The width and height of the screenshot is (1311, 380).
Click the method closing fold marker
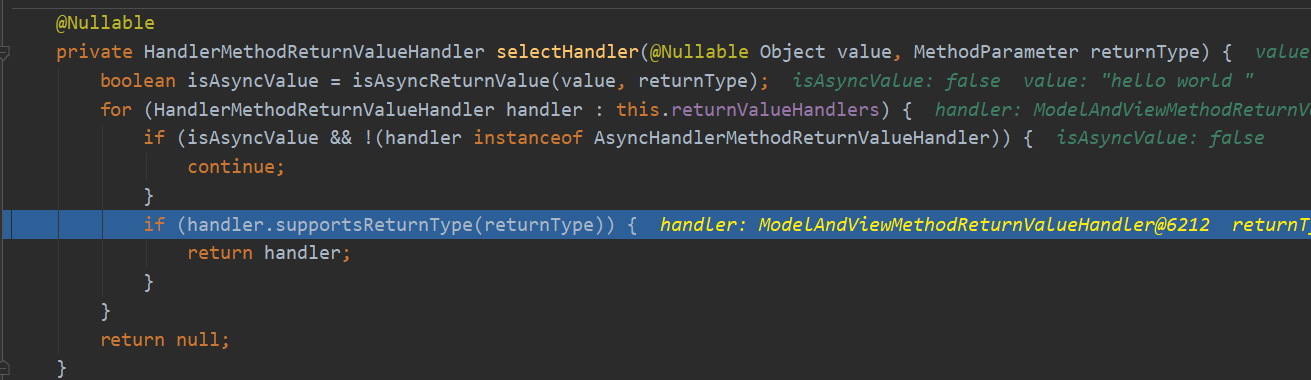pyautogui.click(x=4, y=367)
